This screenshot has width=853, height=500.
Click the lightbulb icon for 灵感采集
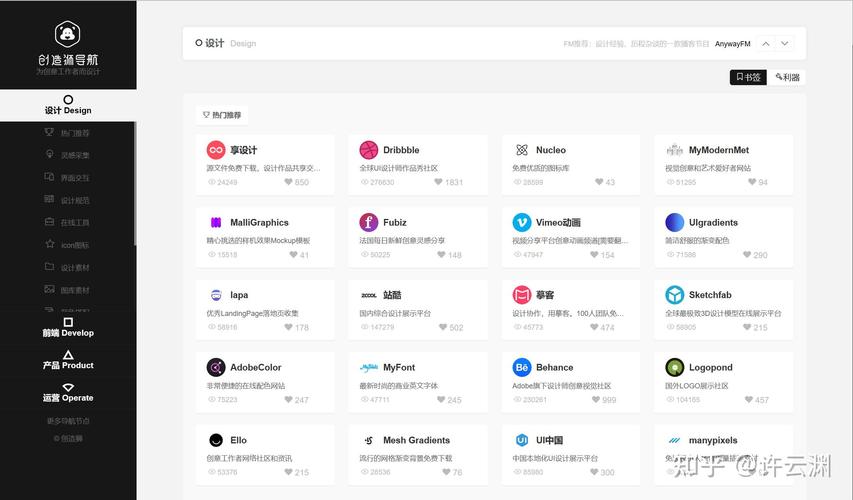(50, 155)
